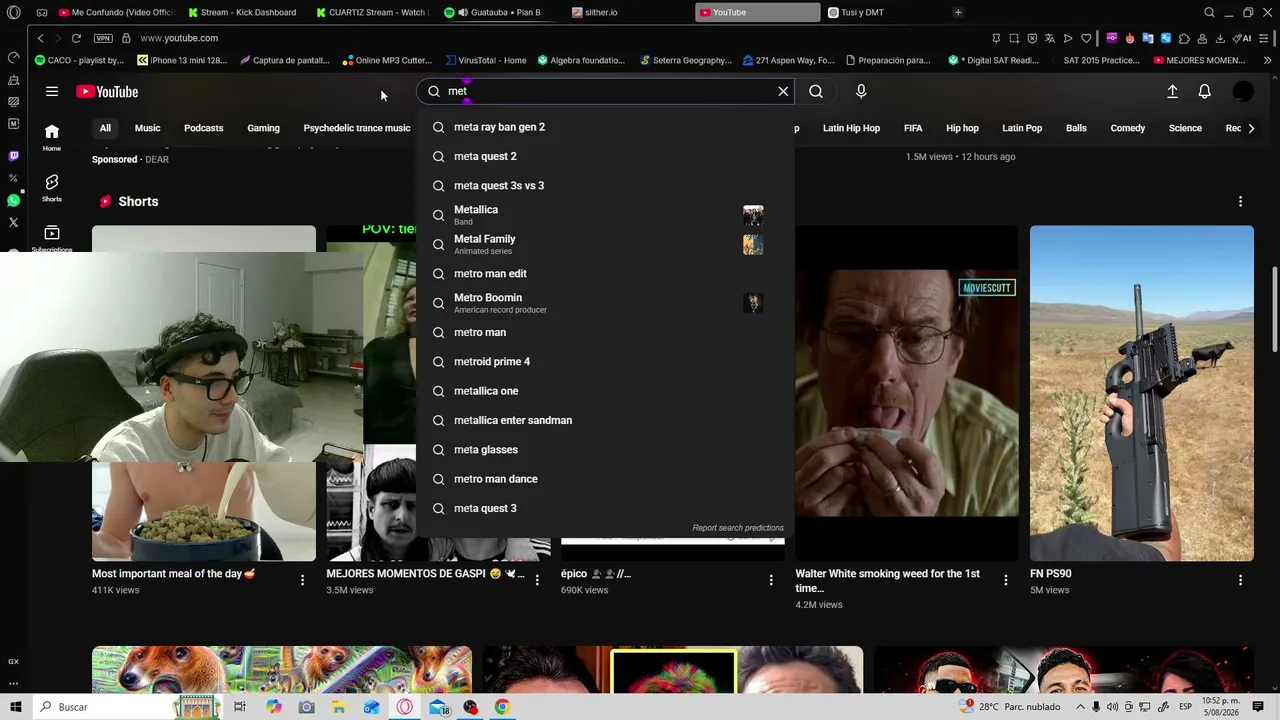Select suggestion 'meta glasses'
Viewport: 1280px width, 720px height.
click(x=605, y=450)
